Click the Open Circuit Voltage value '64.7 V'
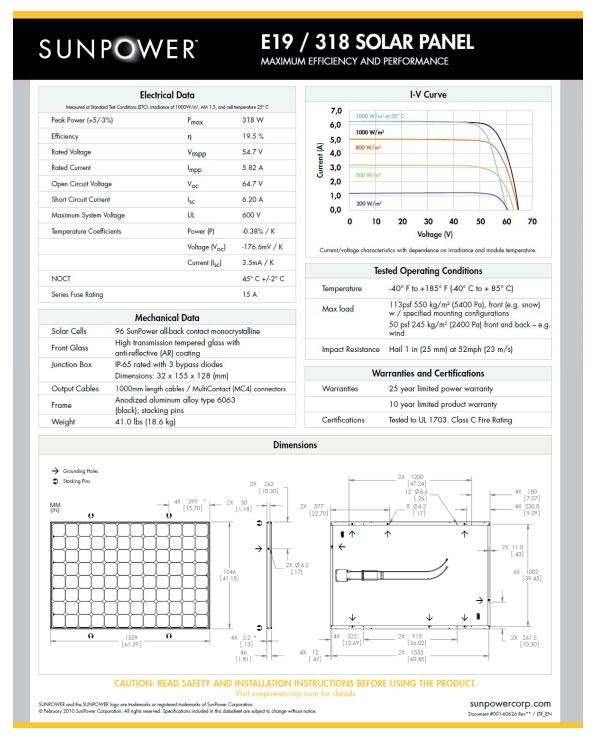 point(252,183)
